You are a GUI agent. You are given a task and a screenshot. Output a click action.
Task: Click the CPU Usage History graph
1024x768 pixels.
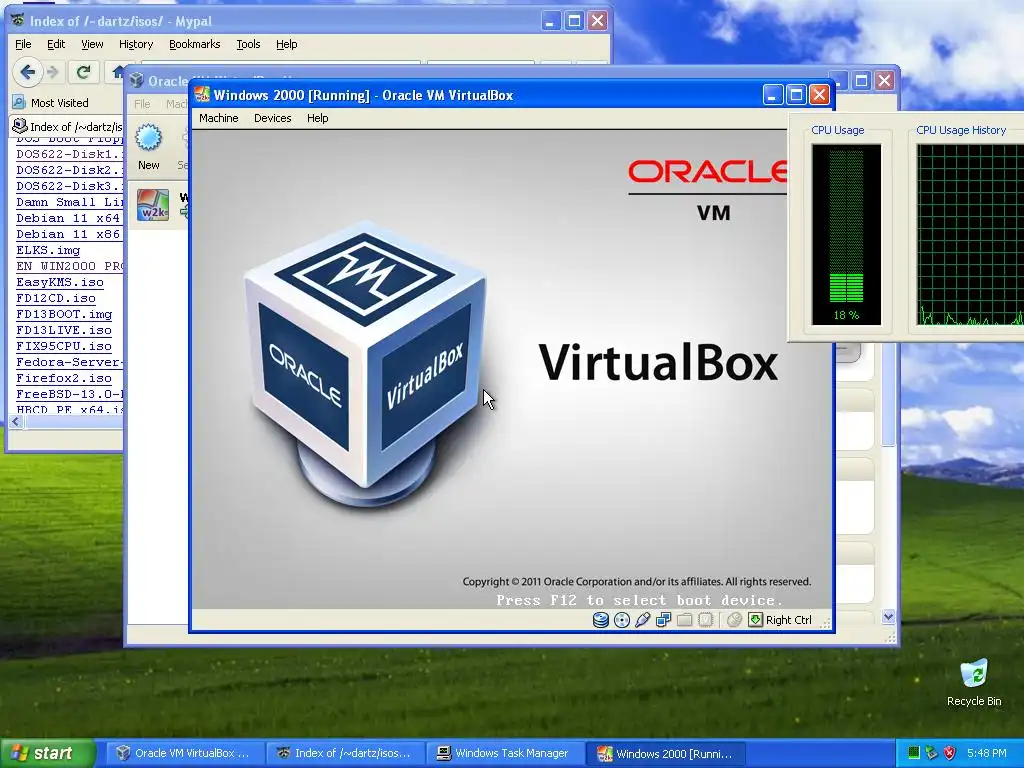click(x=970, y=234)
